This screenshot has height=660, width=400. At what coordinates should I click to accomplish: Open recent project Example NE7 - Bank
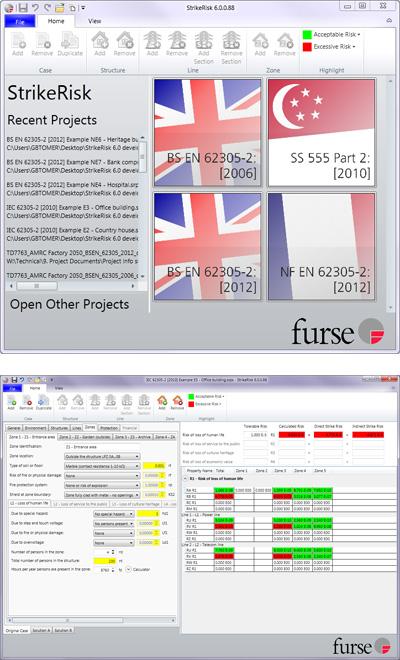pyautogui.click(x=72, y=166)
